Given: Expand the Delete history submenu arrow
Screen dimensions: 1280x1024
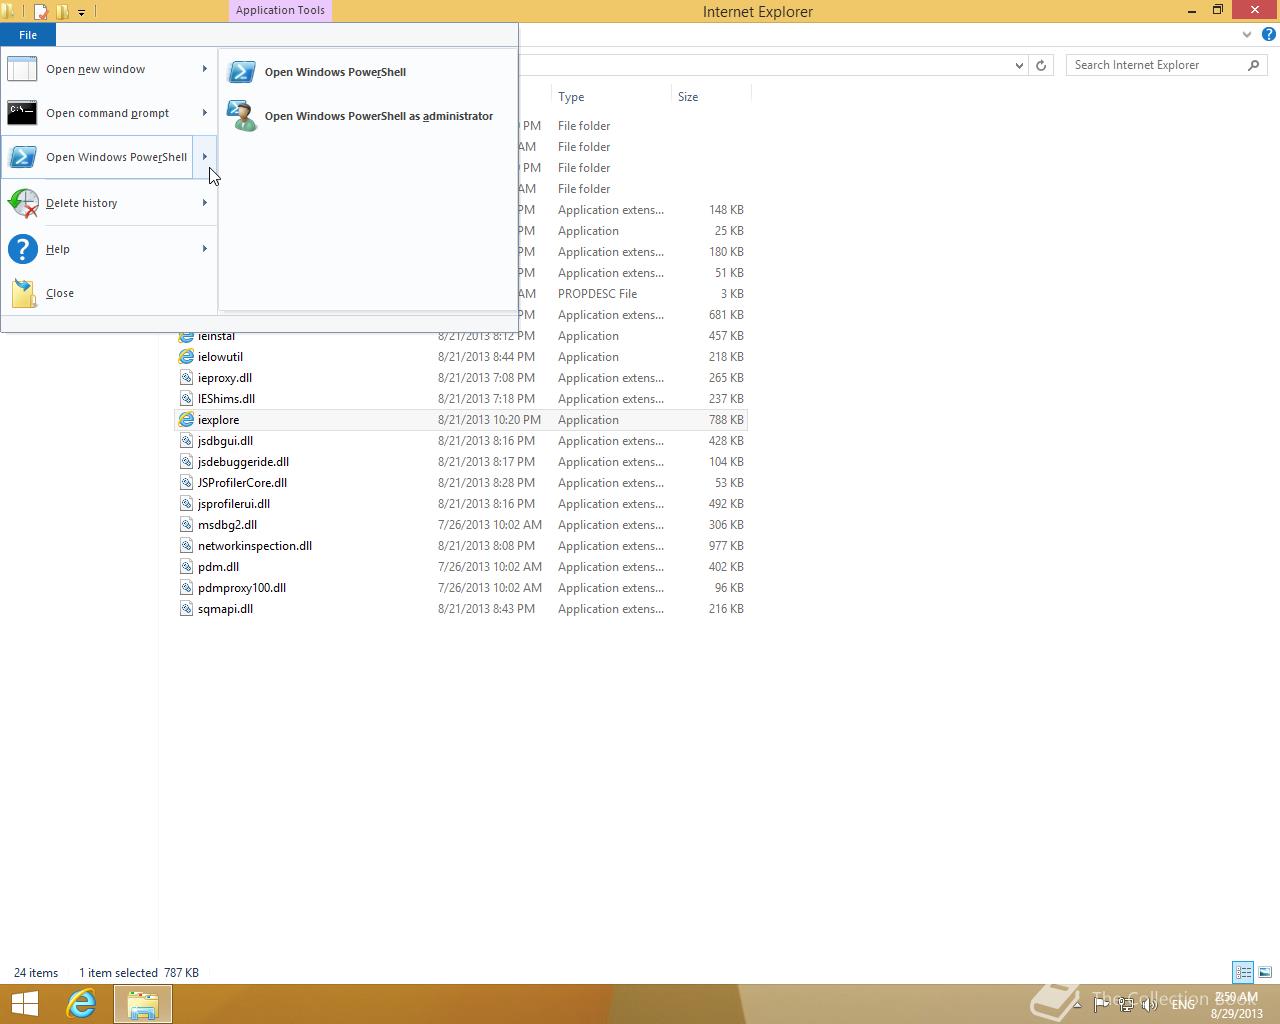Looking at the screenshot, I should point(204,203).
